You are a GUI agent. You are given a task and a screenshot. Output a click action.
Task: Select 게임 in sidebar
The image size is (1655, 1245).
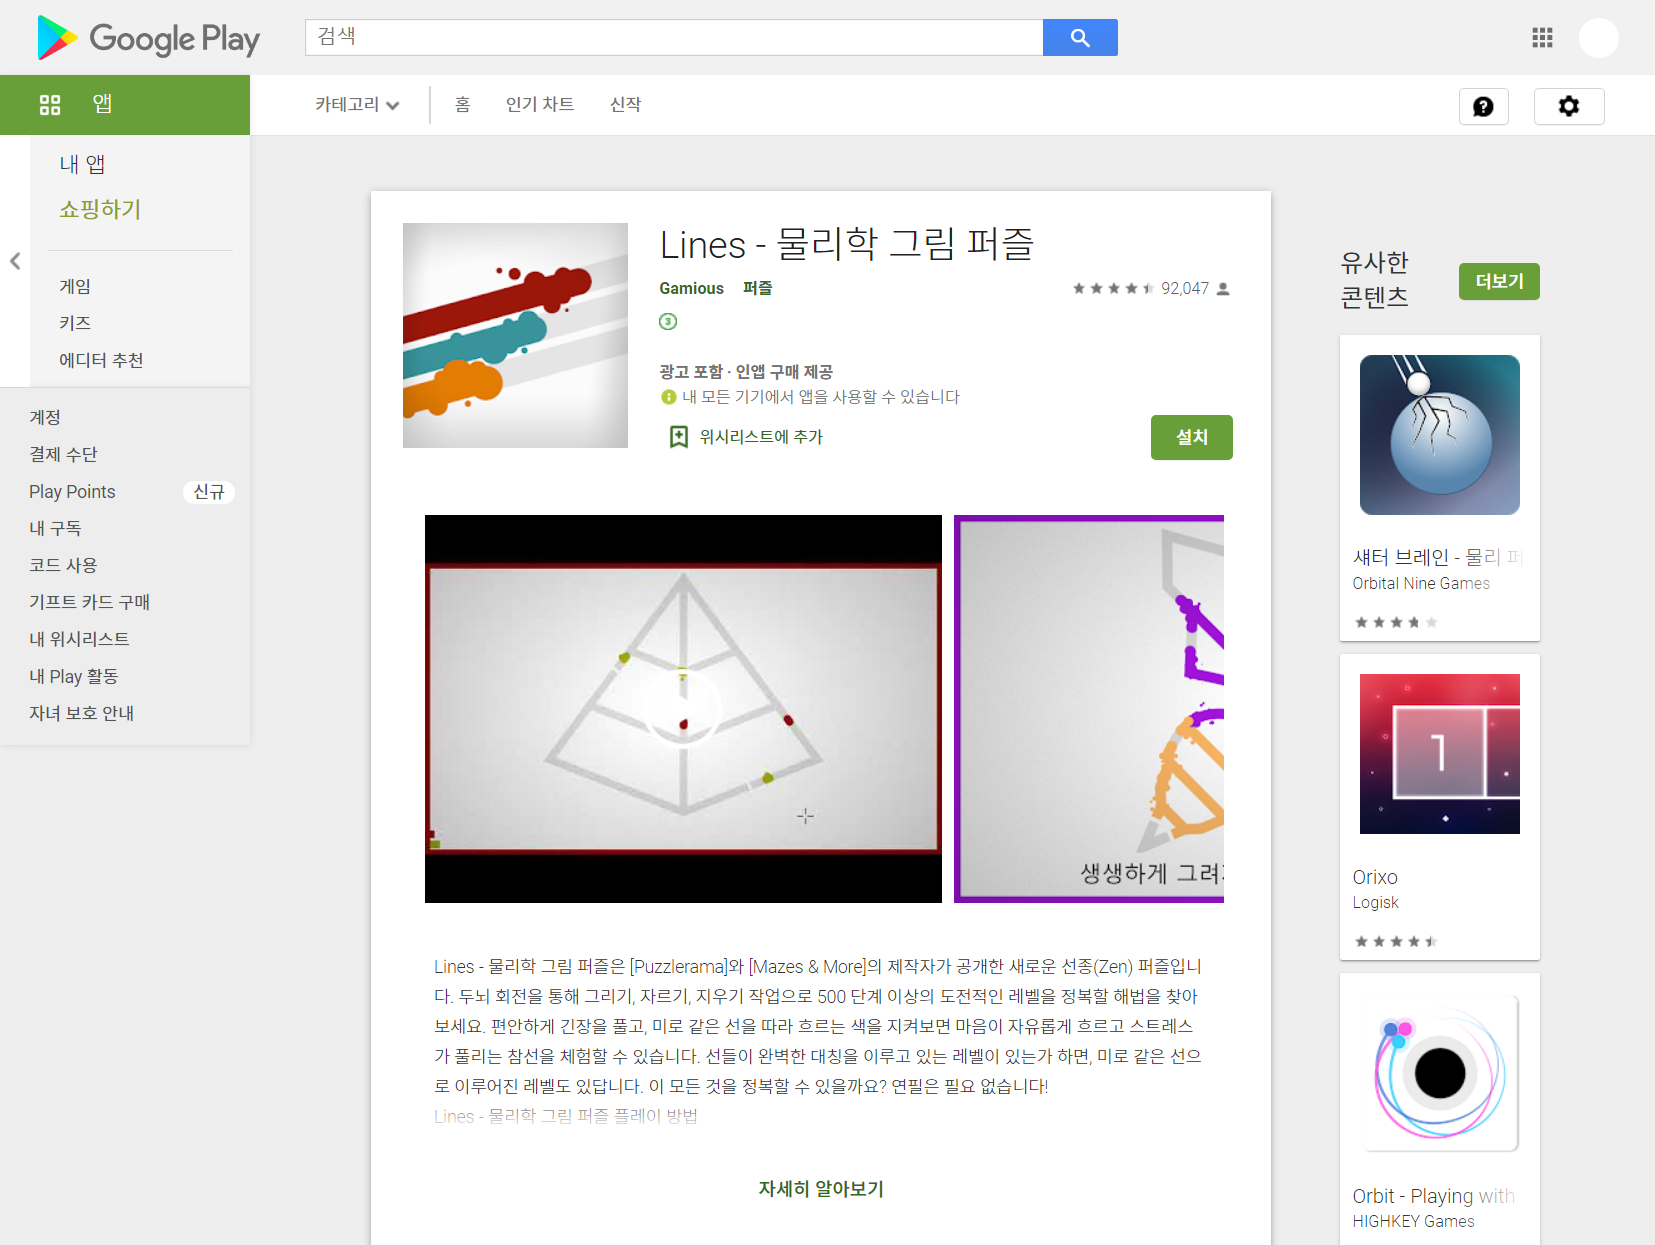75,286
